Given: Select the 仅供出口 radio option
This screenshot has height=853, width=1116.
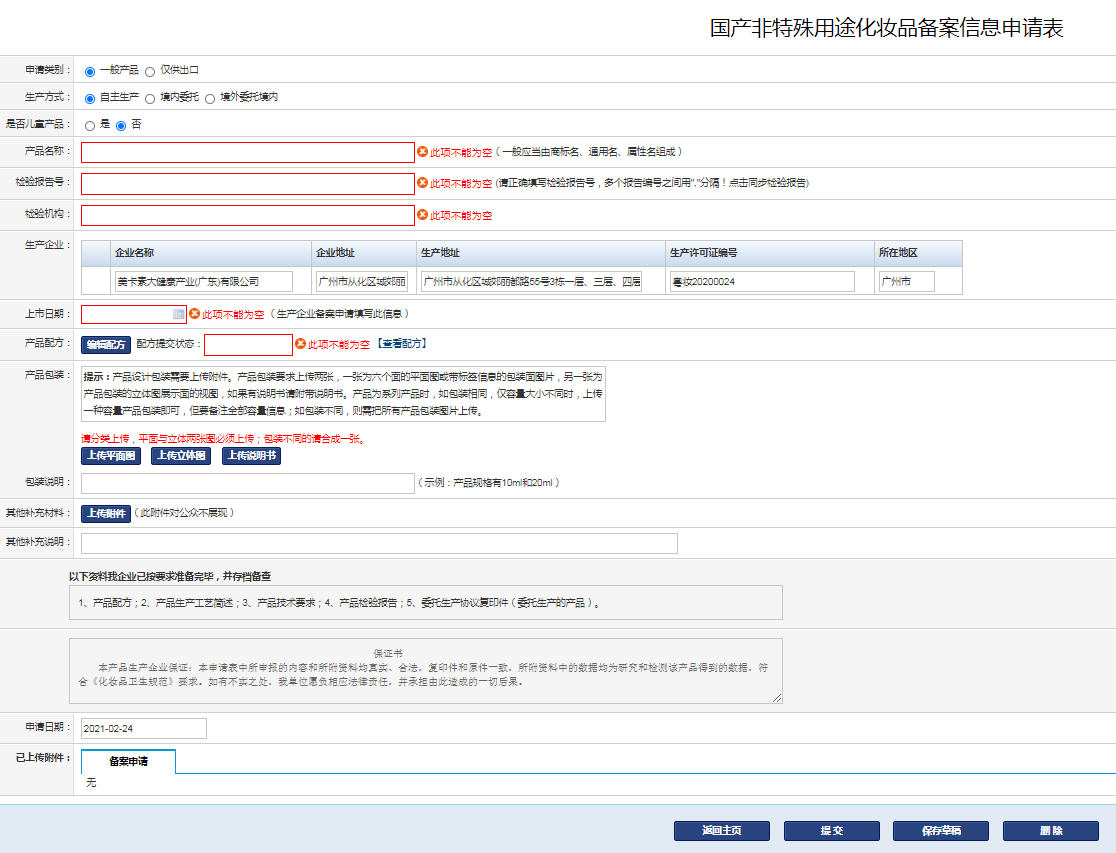Looking at the screenshot, I should point(149,71).
